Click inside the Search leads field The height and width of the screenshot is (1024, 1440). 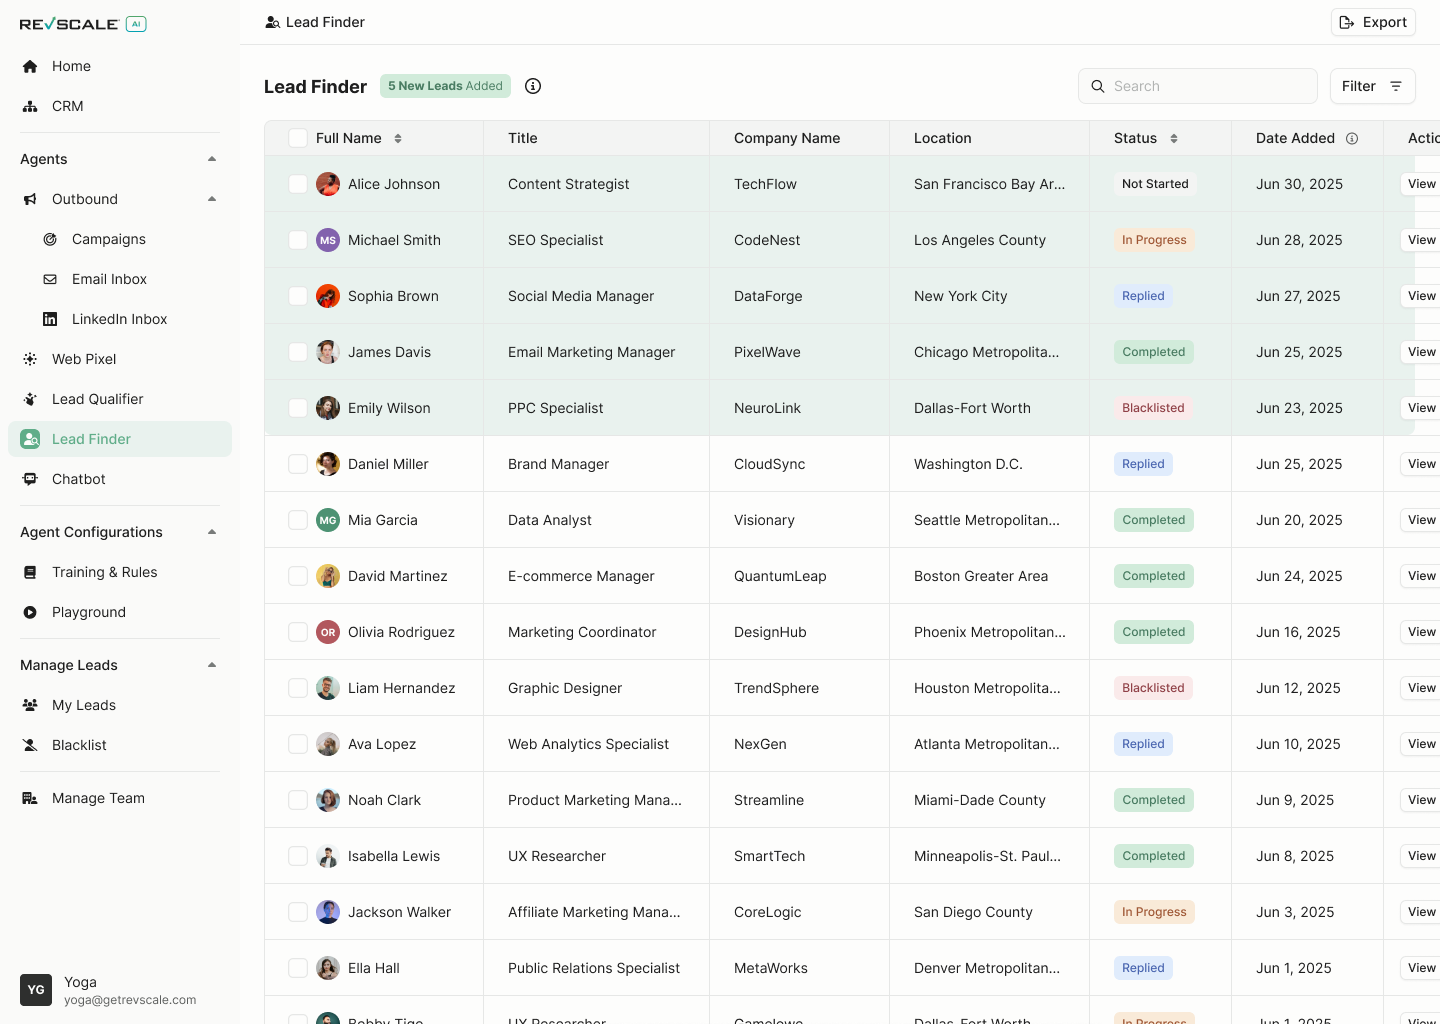point(1197,86)
